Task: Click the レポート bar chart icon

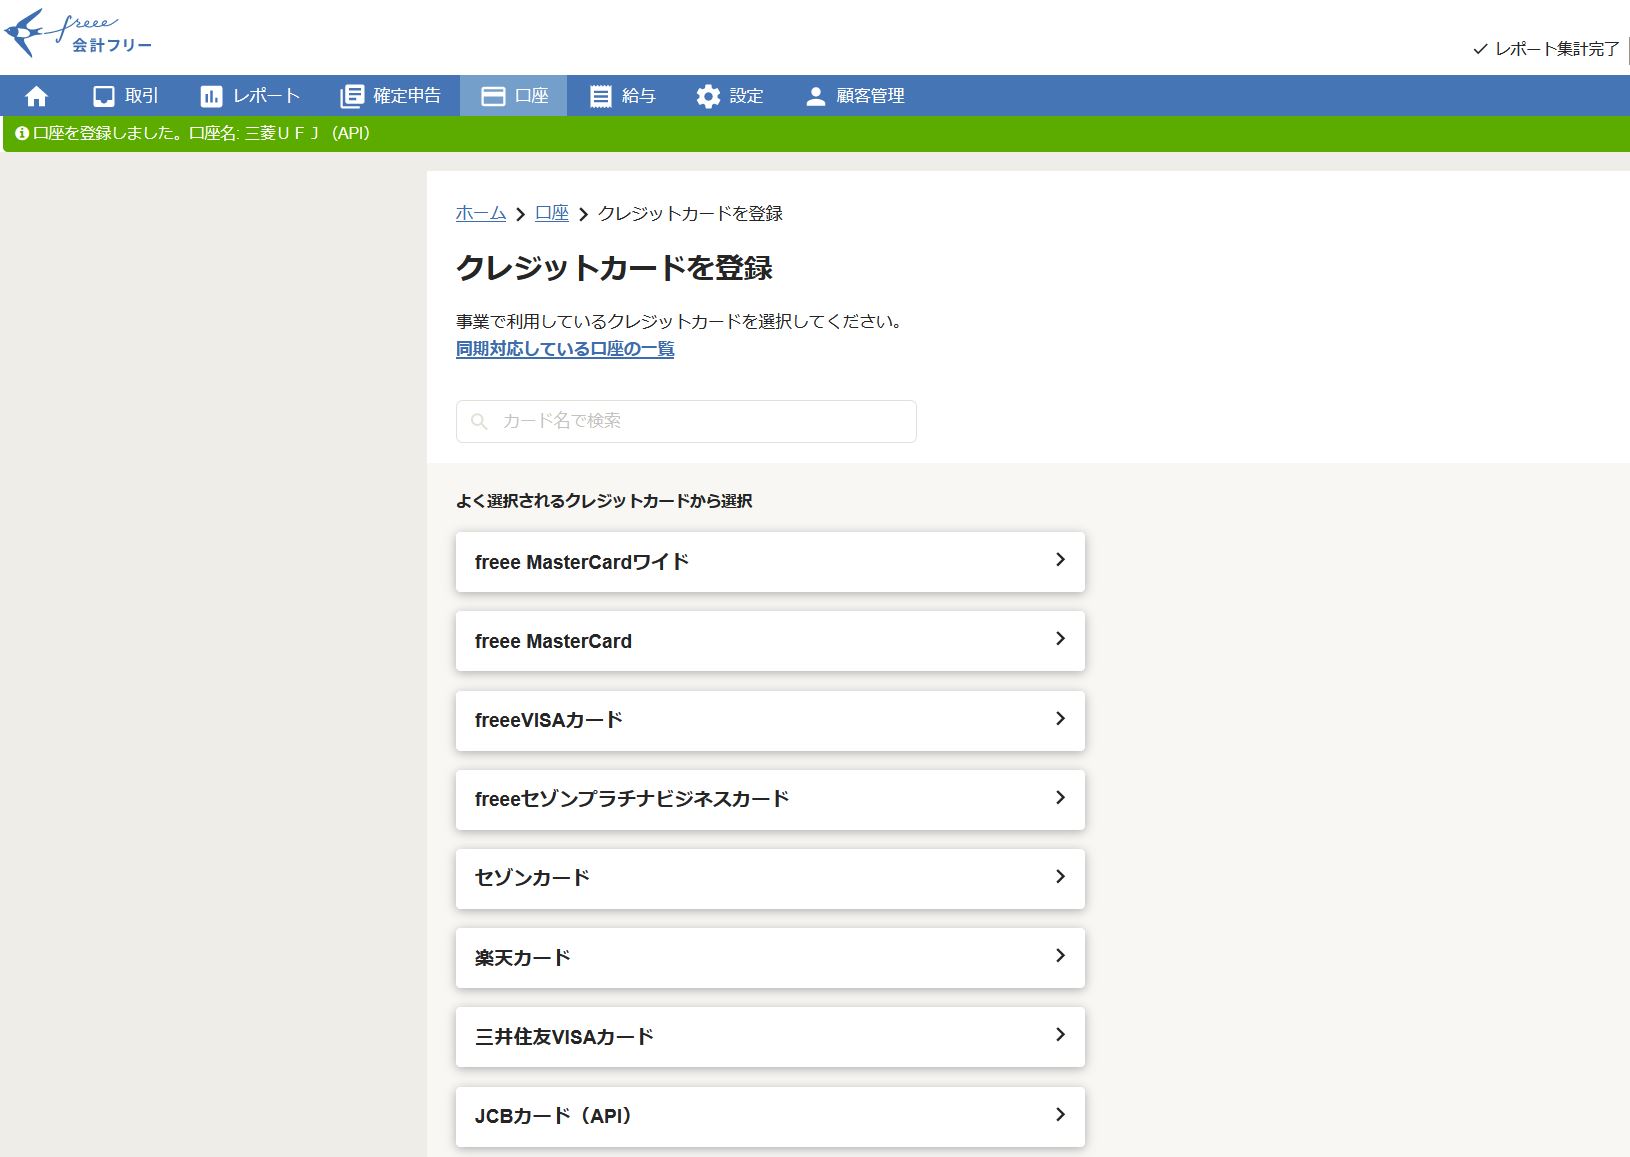Action: click(x=211, y=96)
